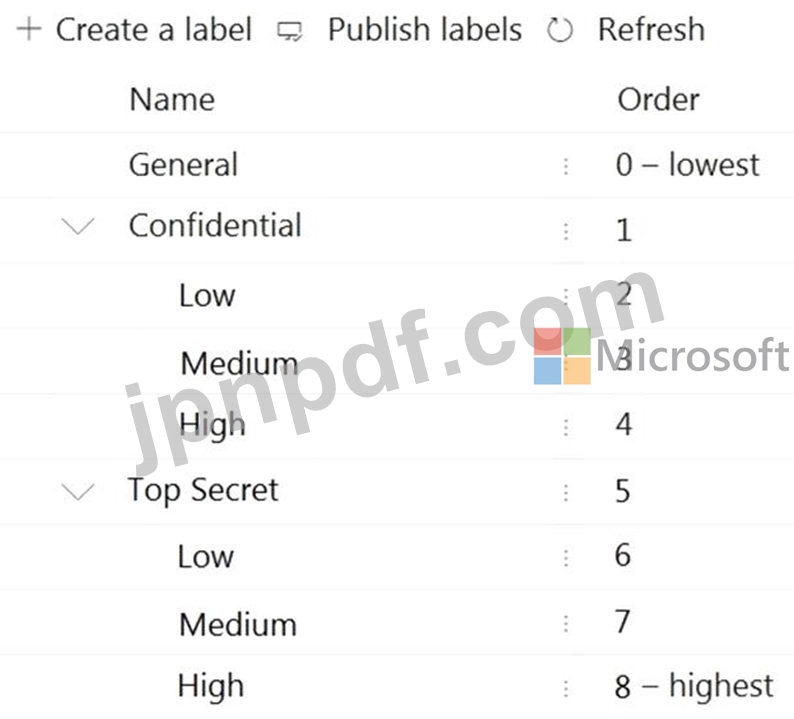The image size is (794, 719).
Task: Open the more-options dots for Confidential
Action: [x=566, y=231]
